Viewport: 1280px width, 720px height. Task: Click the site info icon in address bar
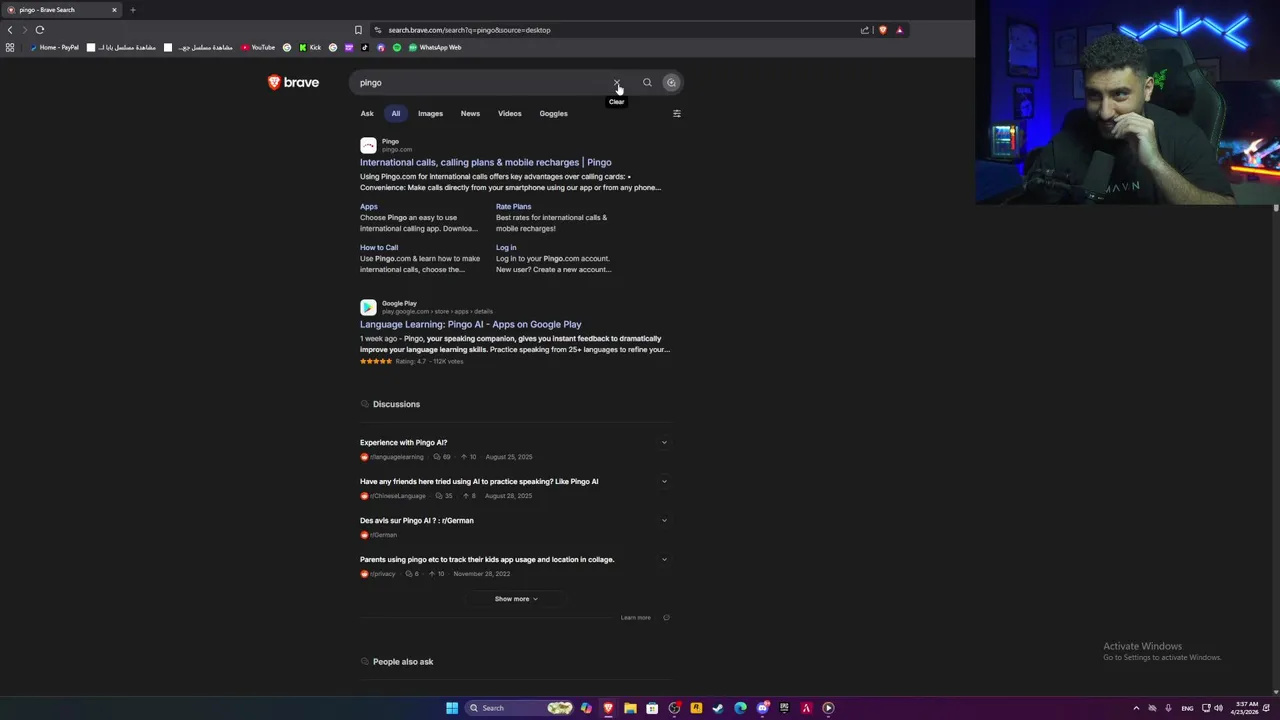click(x=377, y=30)
